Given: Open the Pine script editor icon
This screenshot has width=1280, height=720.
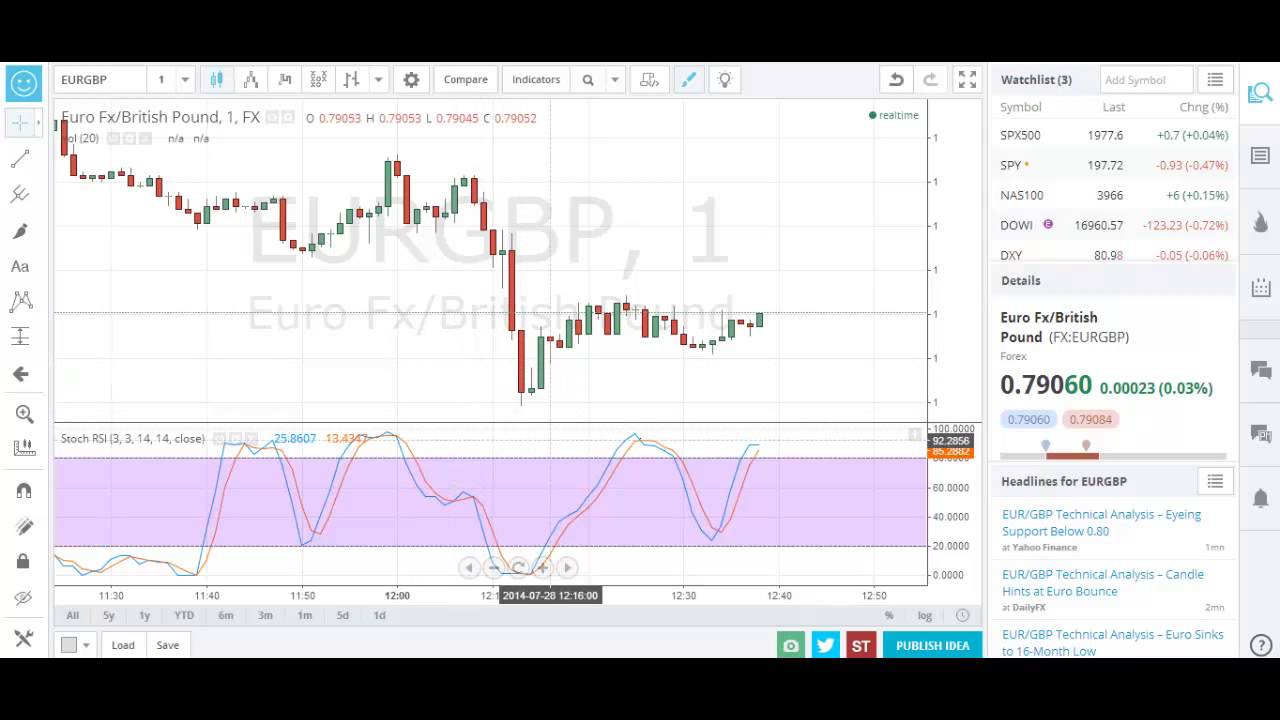Looking at the screenshot, I should point(650,80).
